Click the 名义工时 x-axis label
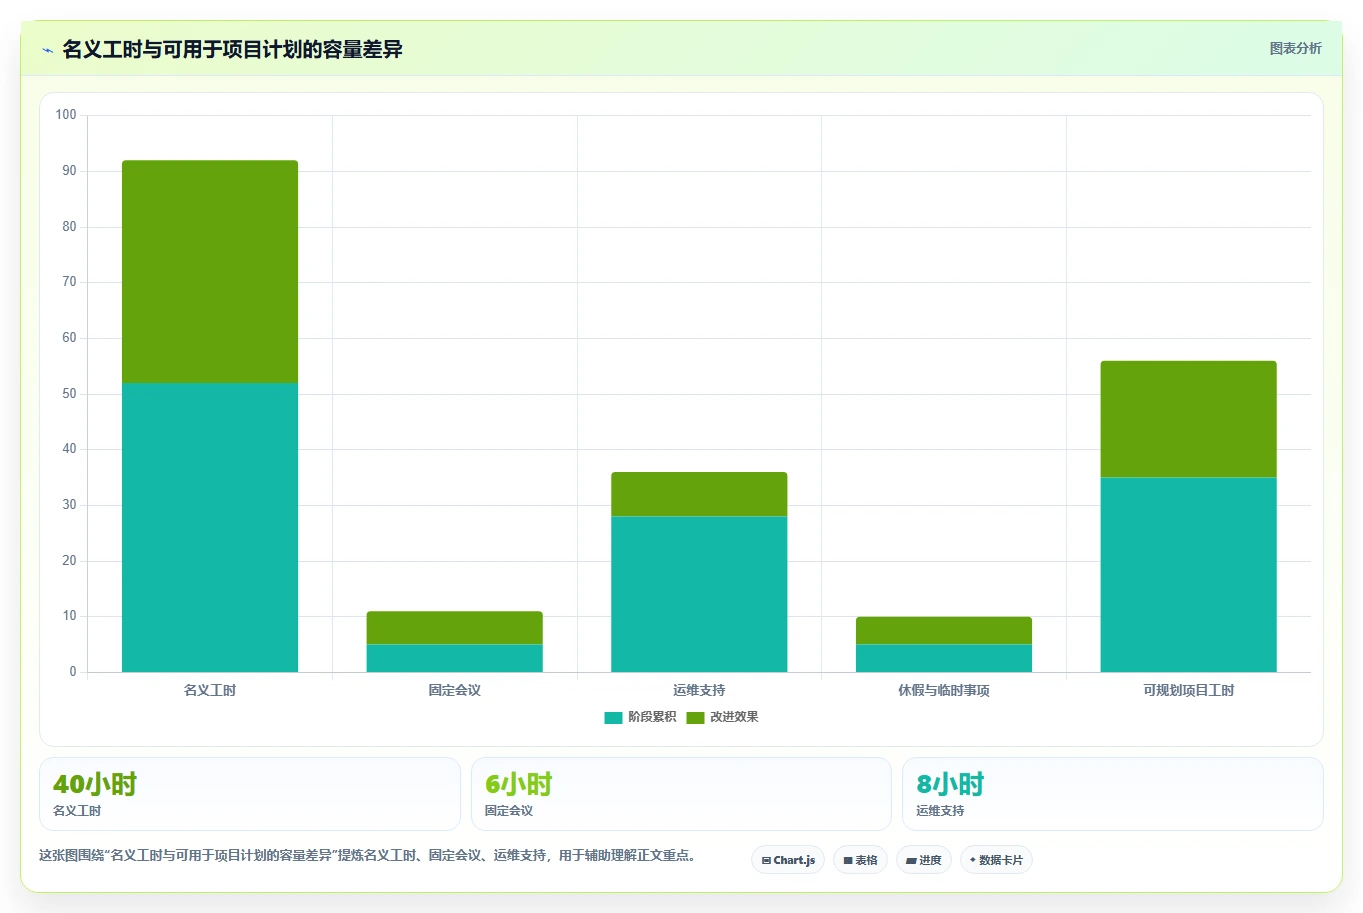 (x=210, y=690)
